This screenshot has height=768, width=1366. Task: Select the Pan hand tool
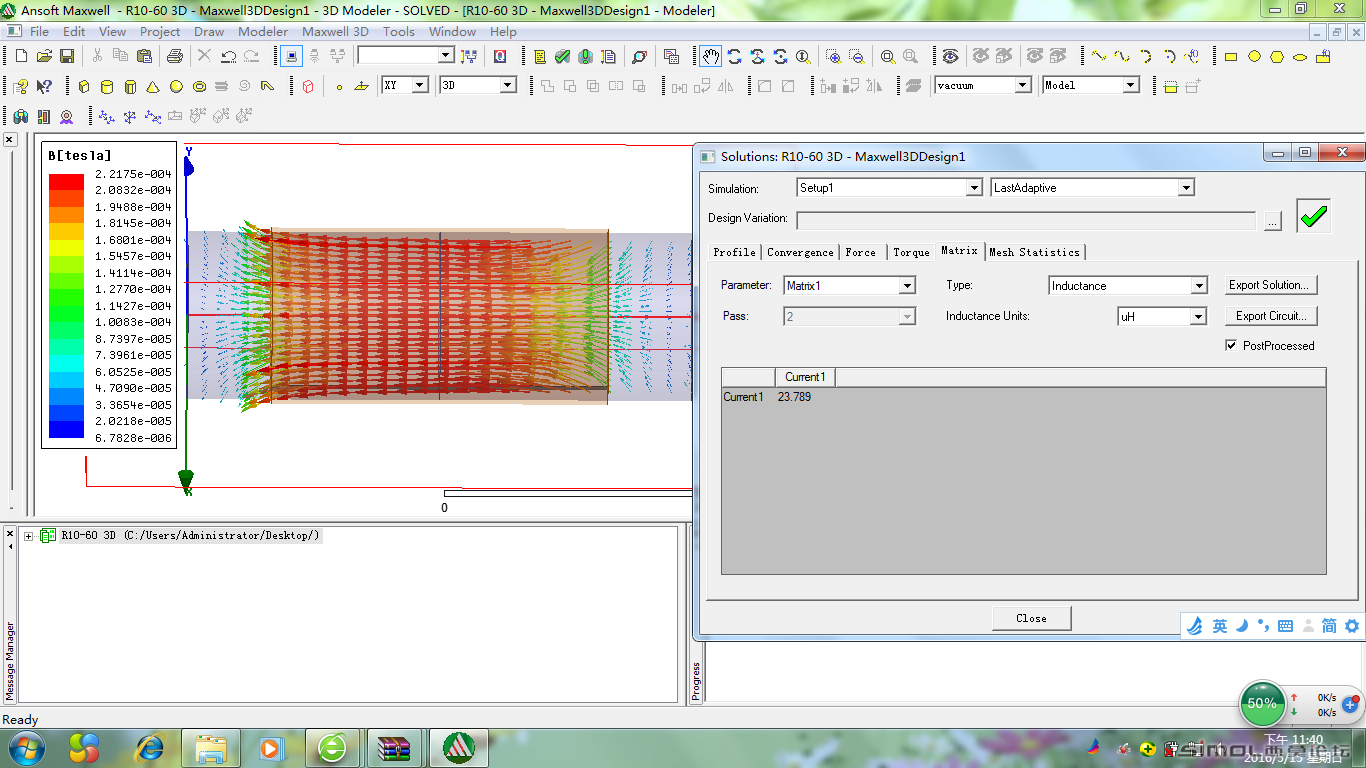pyautogui.click(x=710, y=56)
